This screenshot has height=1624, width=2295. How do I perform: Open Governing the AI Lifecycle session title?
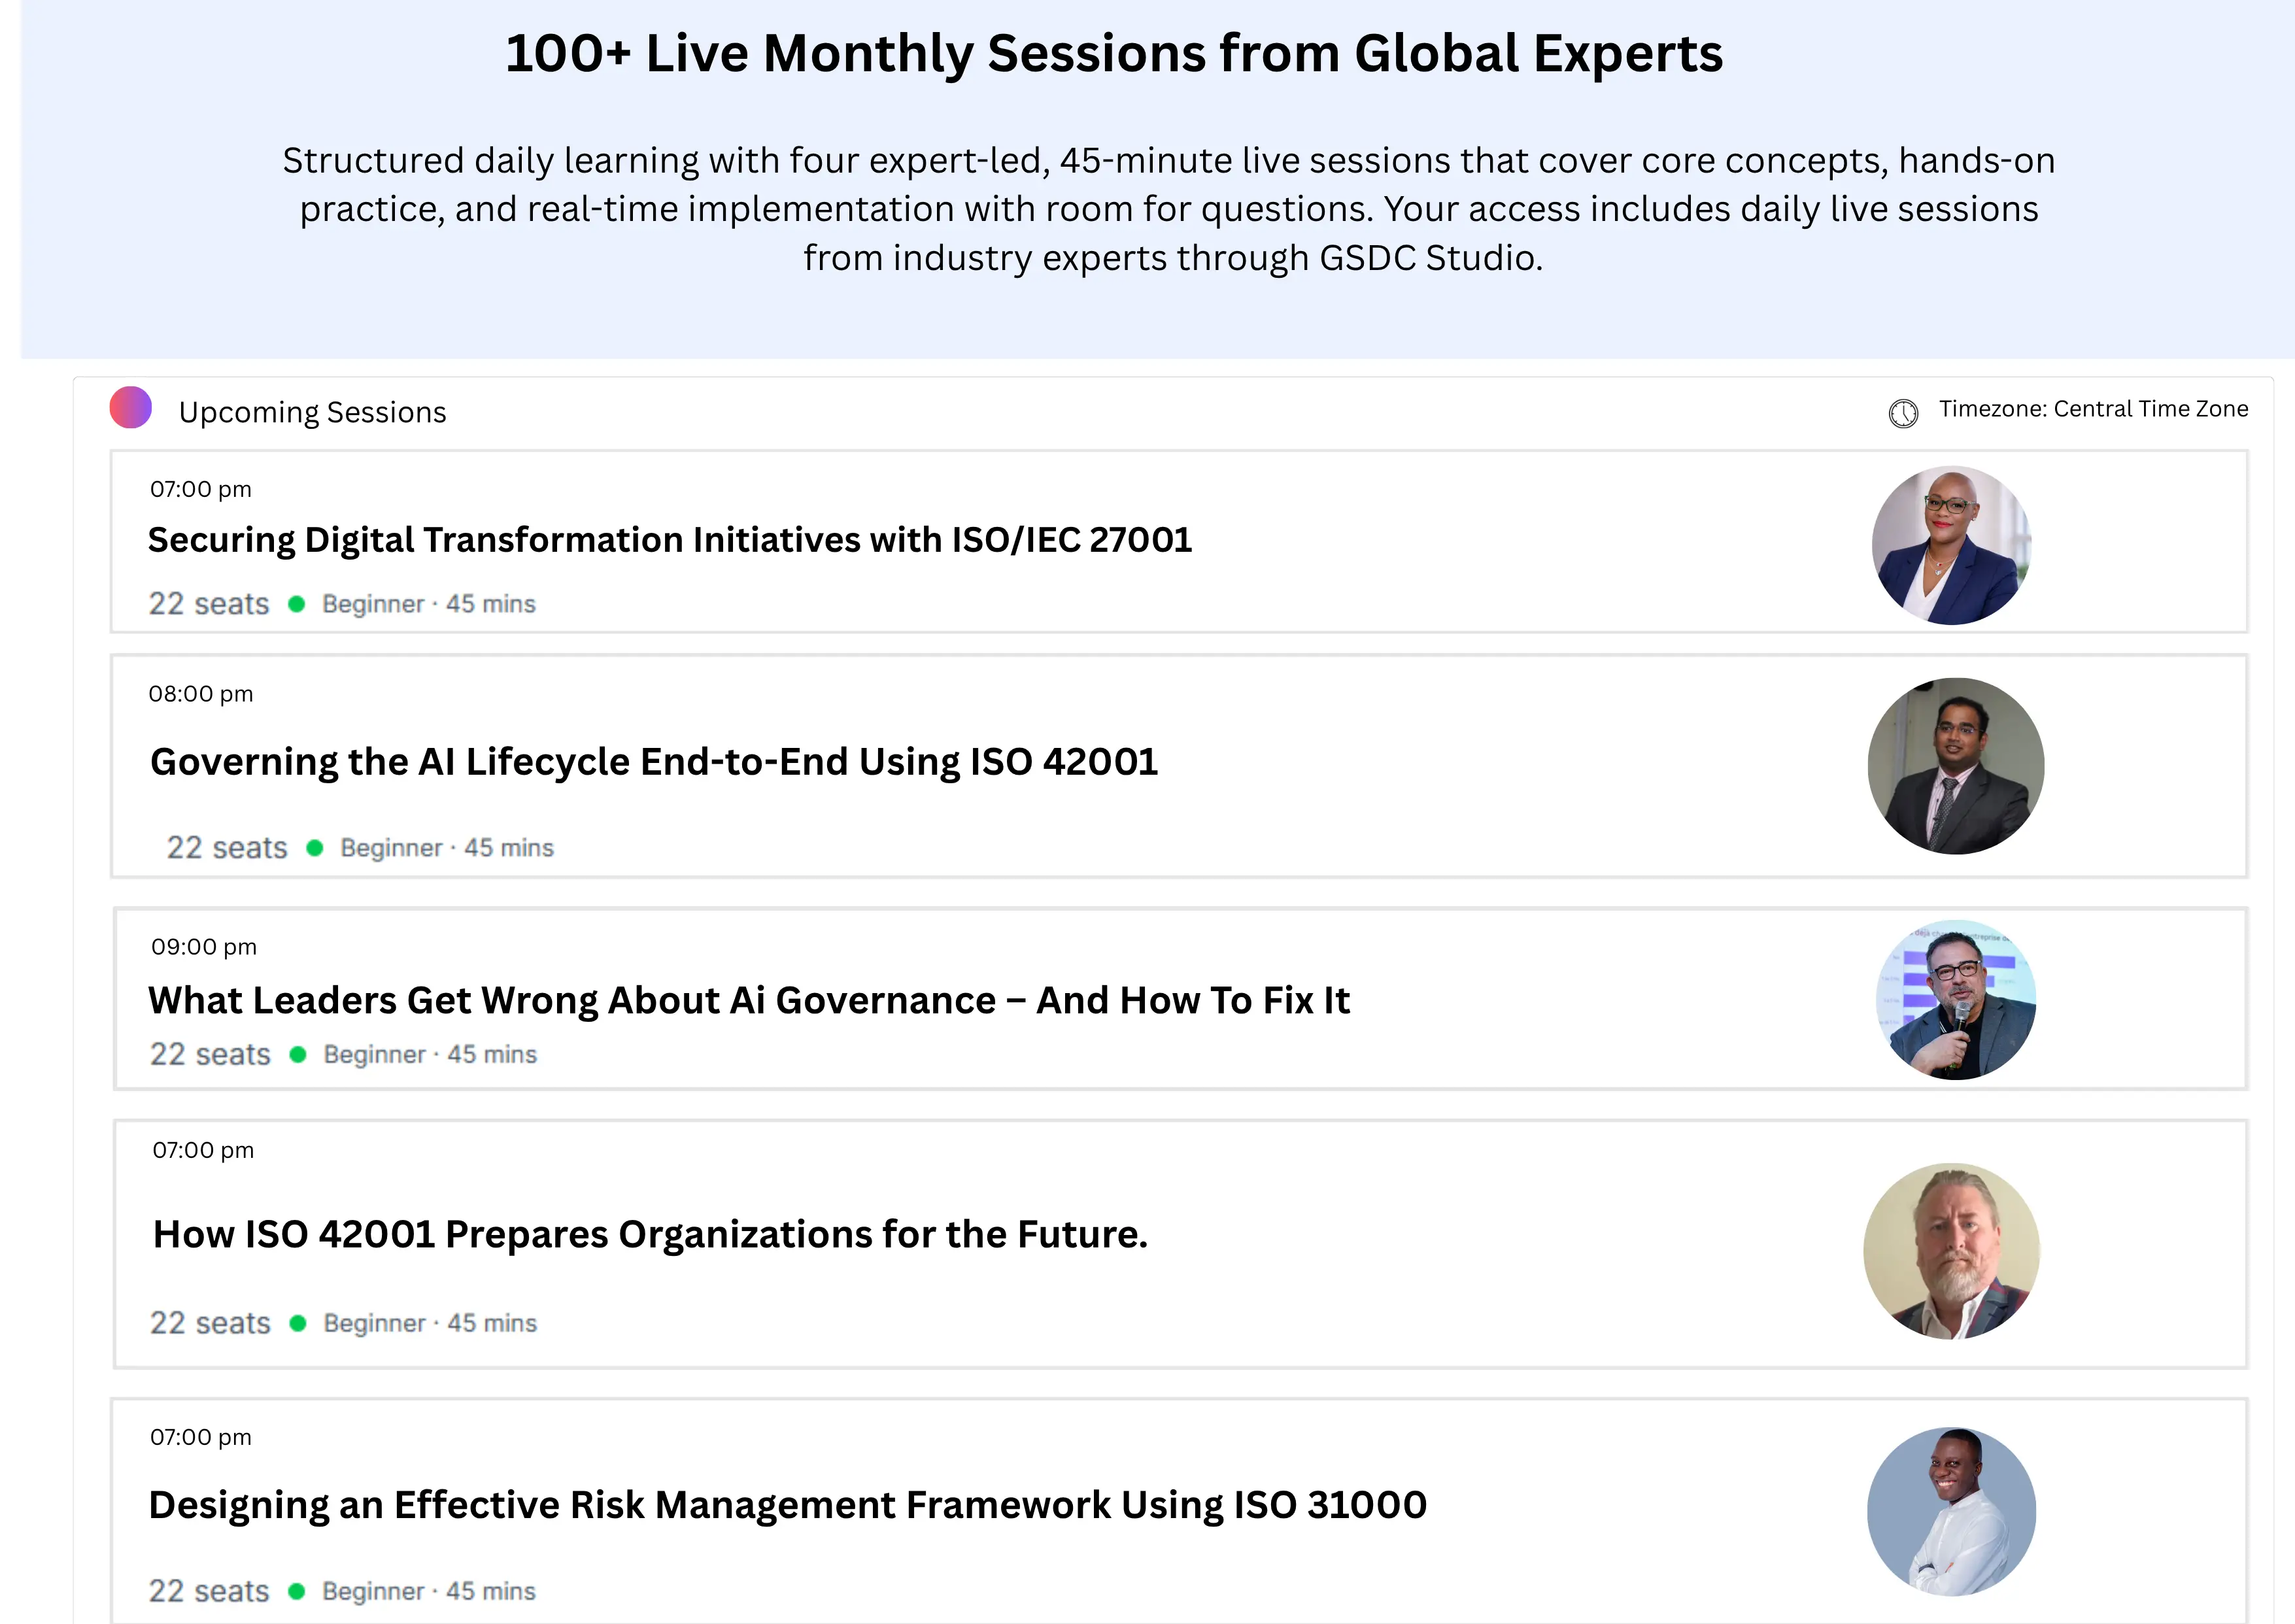coord(653,762)
